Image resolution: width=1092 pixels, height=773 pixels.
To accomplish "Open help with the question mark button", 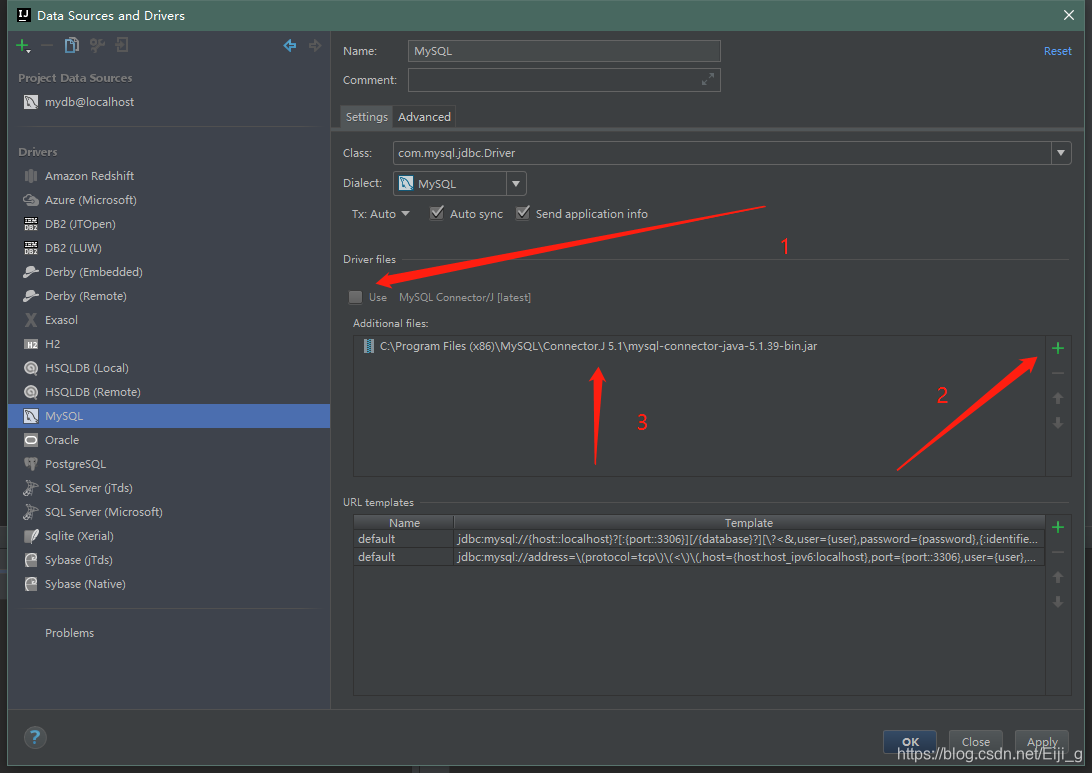I will pyautogui.click(x=35, y=737).
